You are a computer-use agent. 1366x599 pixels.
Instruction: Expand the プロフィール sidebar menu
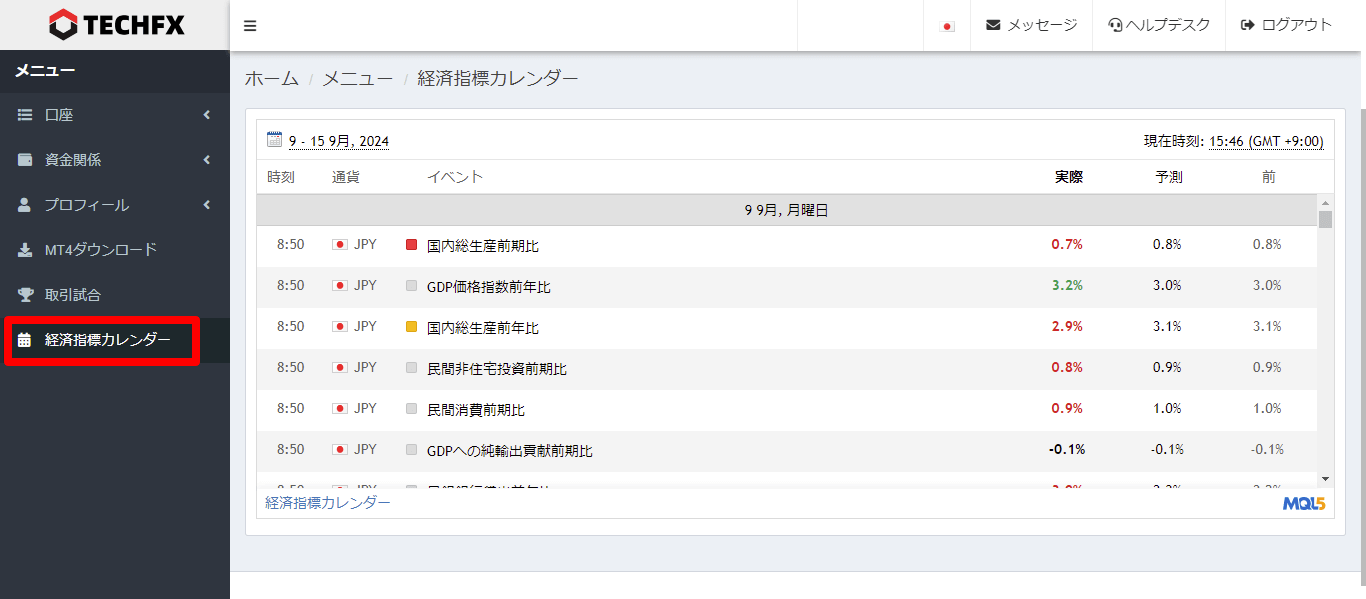click(x=114, y=205)
